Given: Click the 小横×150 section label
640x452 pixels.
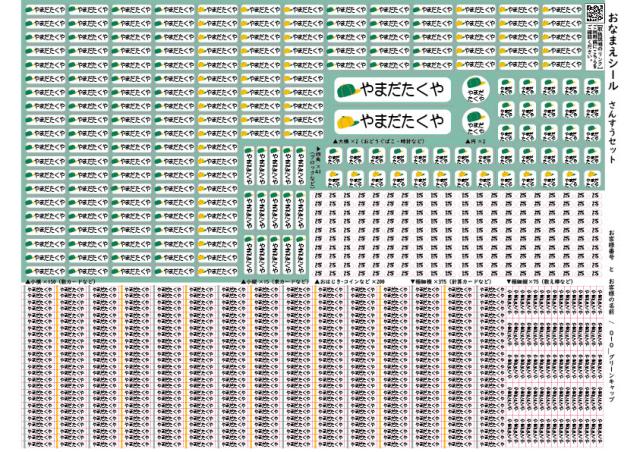Looking at the screenshot, I should (47, 282).
